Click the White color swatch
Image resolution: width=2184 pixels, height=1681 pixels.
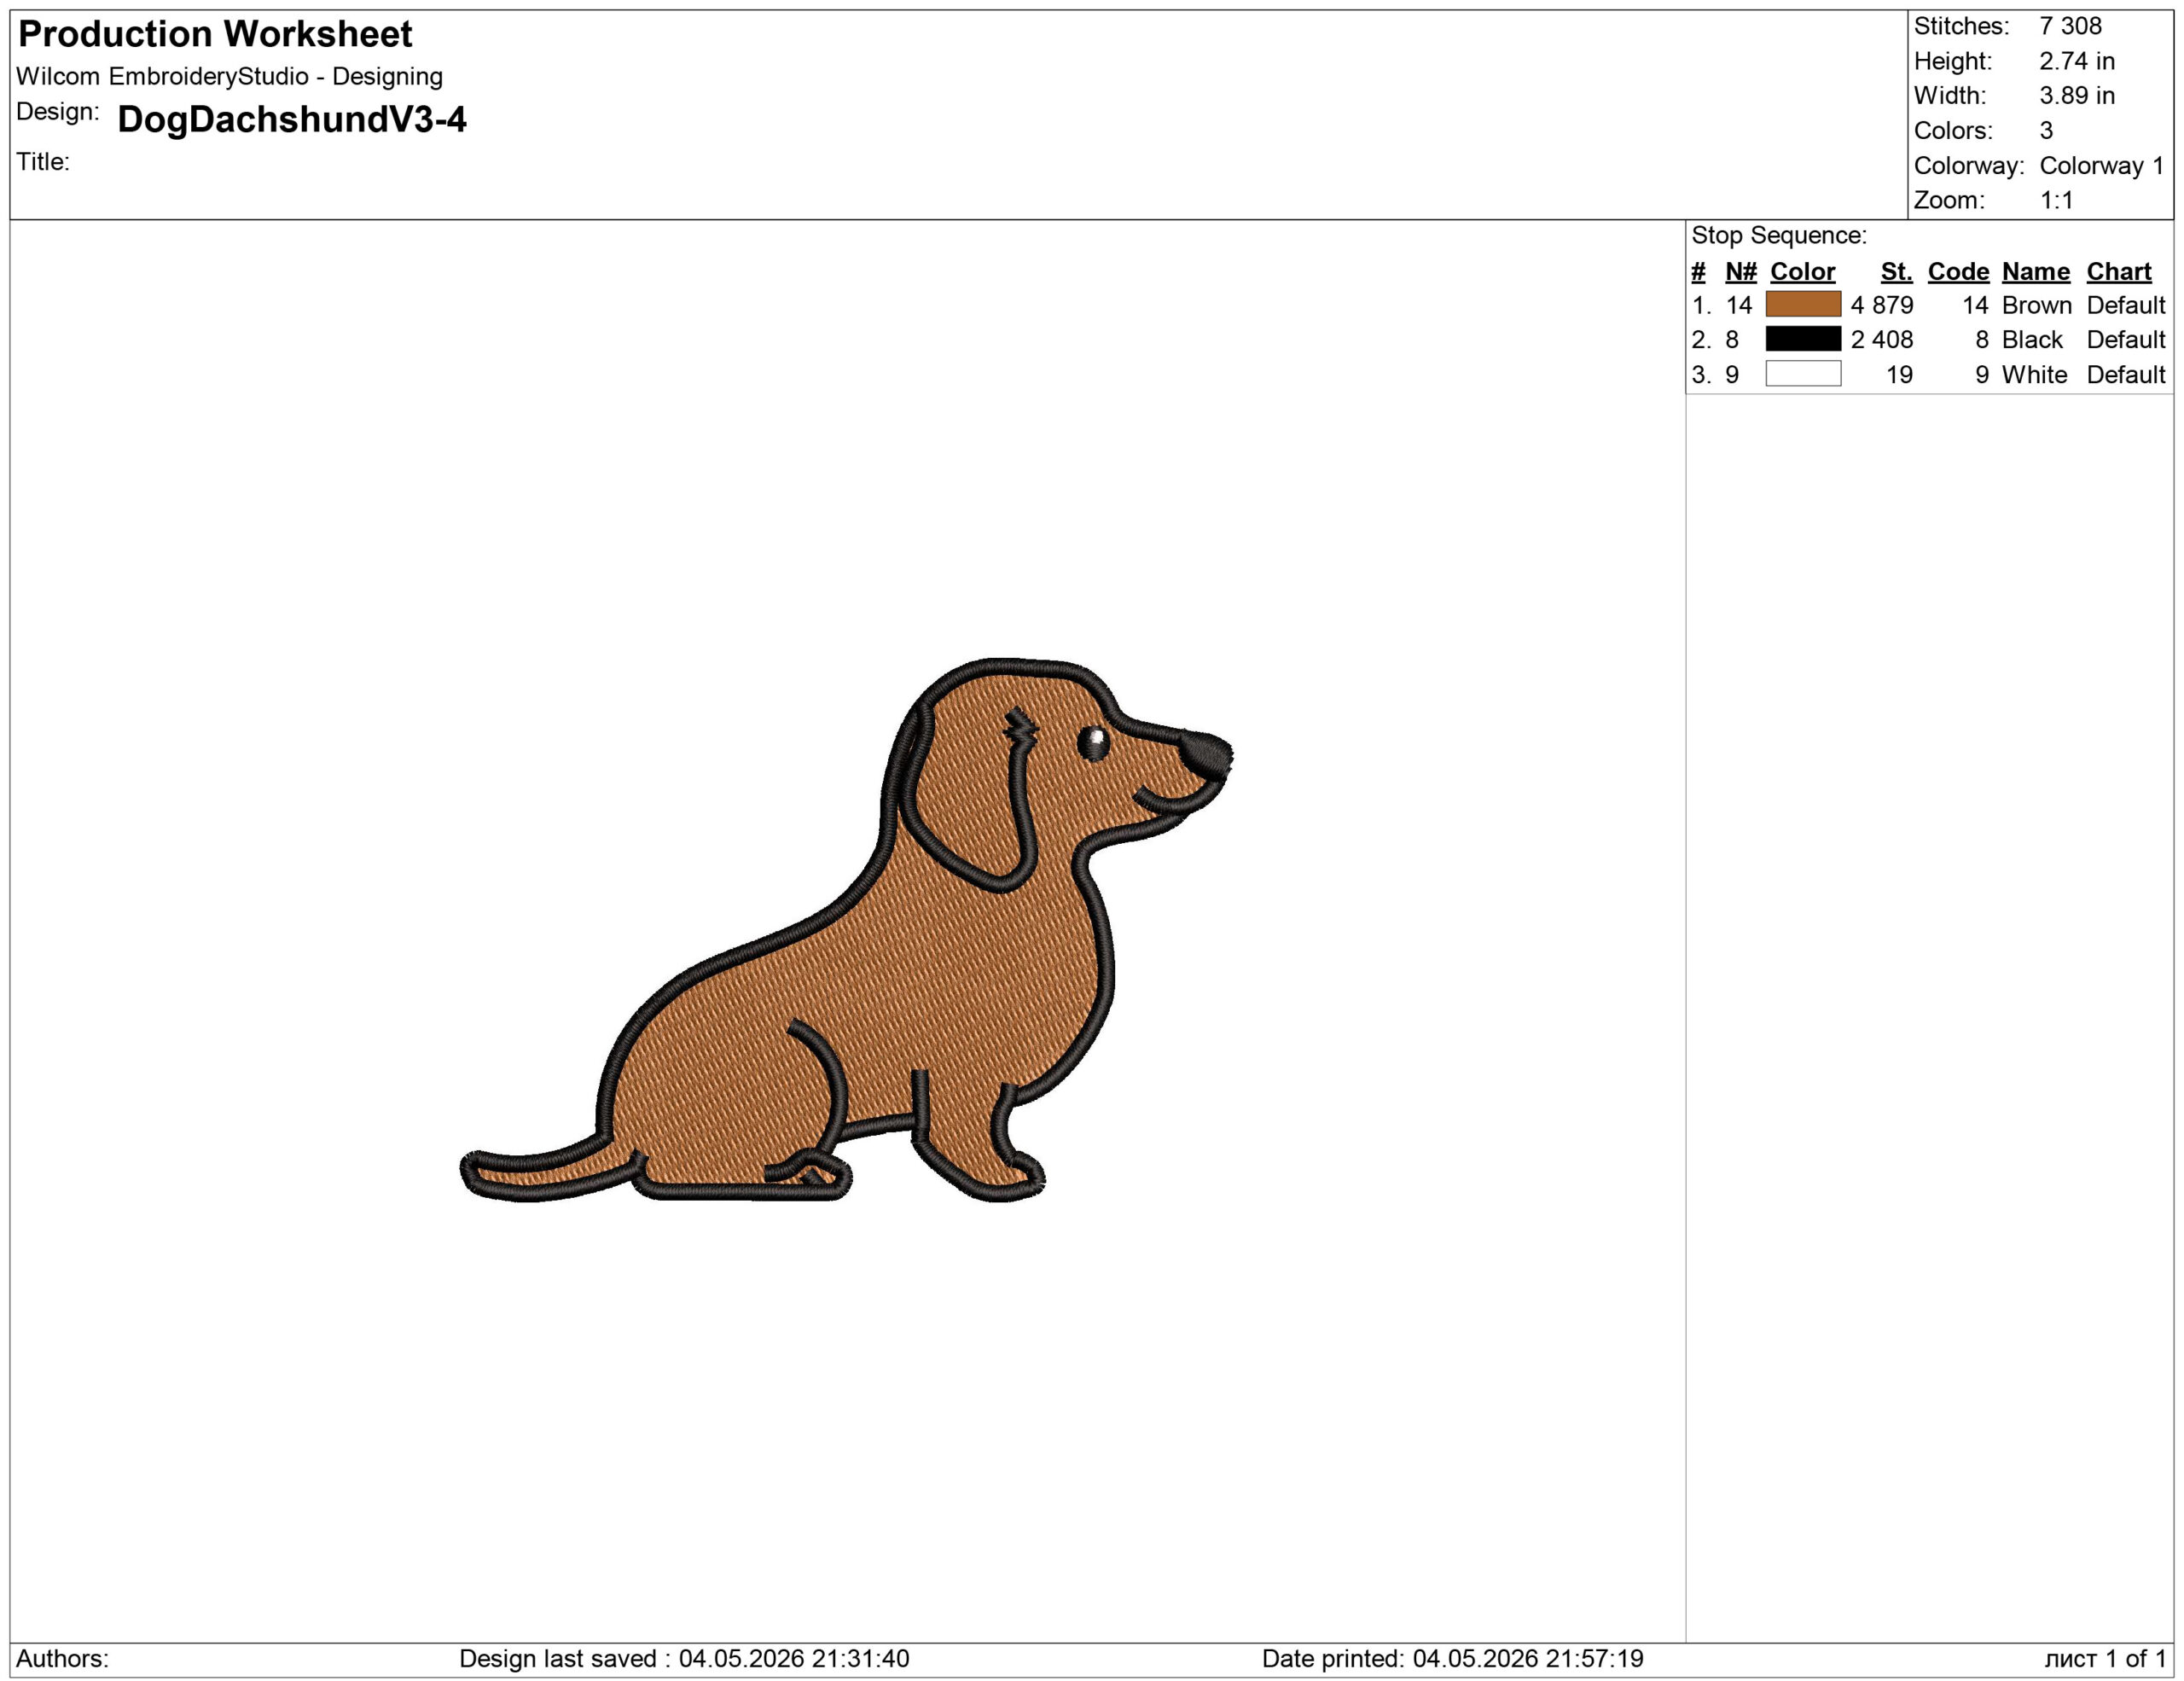(x=1803, y=374)
